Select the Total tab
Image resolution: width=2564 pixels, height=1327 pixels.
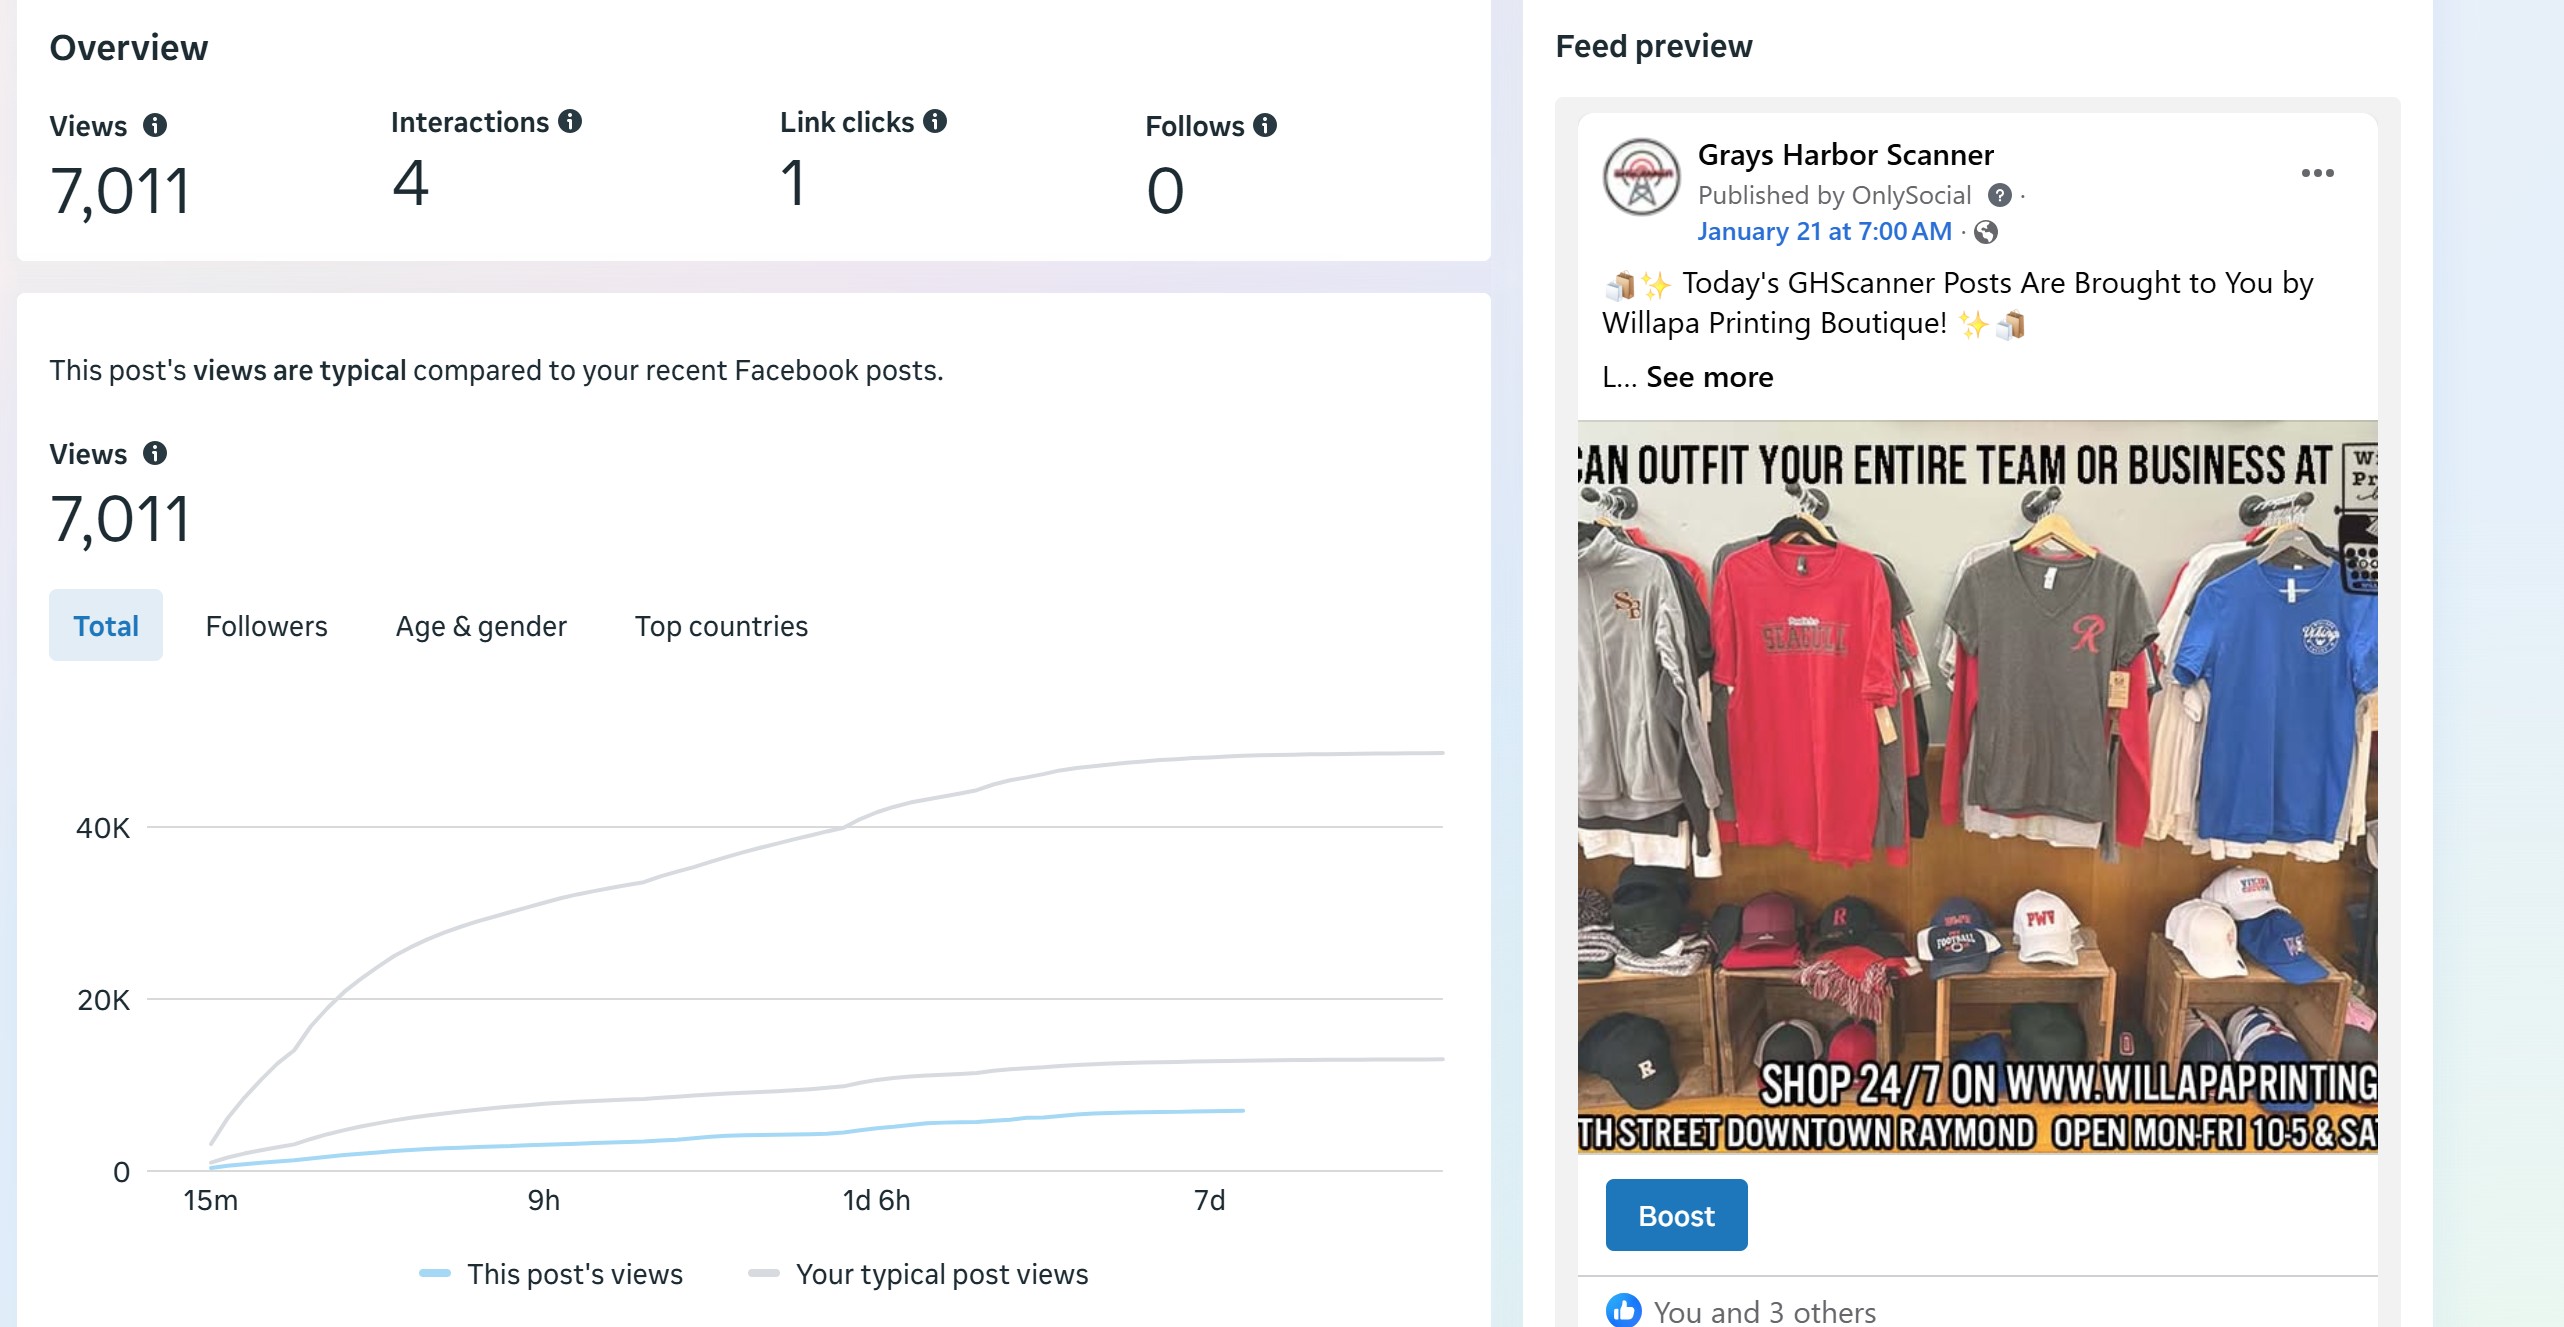point(106,626)
